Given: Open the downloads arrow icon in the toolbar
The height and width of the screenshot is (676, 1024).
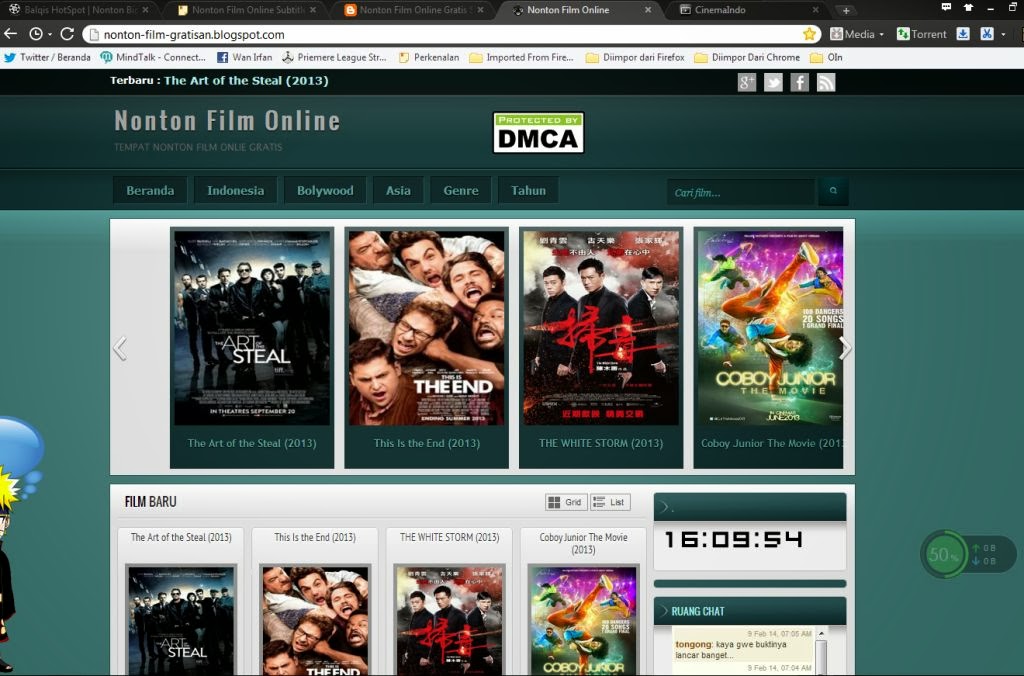Looking at the screenshot, I should coord(963,34).
